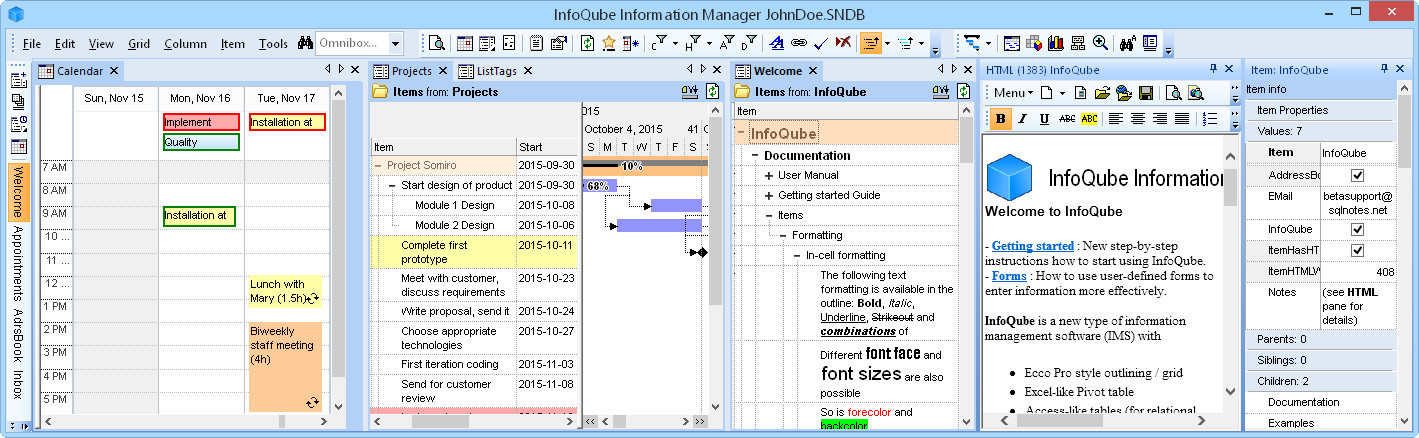The width and height of the screenshot is (1419, 438).
Task: Click the zoom magnifier plus icon
Action: coord(1100,43)
